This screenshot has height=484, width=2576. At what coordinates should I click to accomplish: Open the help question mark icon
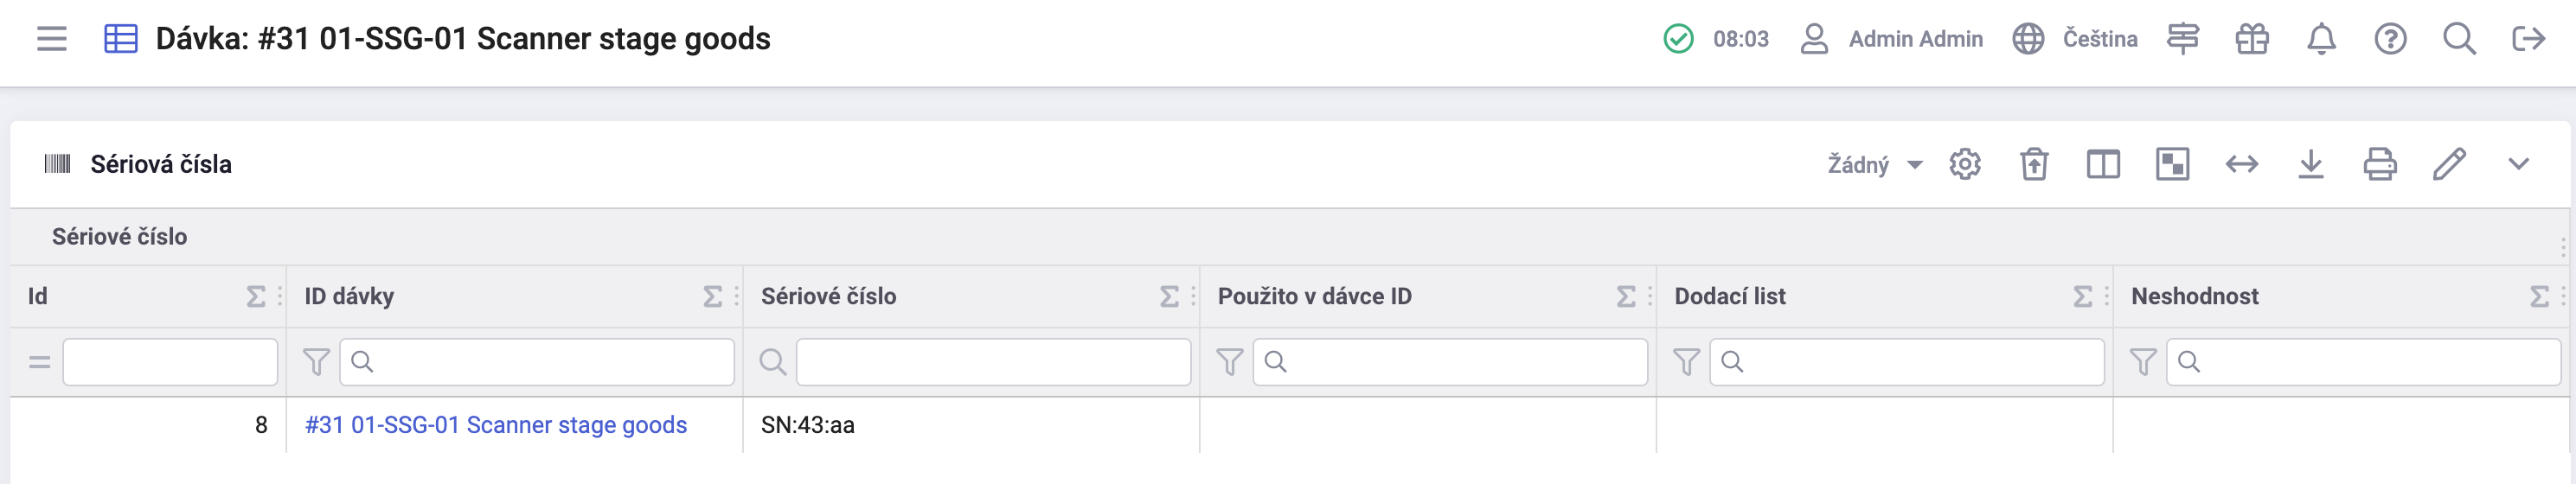[2390, 39]
